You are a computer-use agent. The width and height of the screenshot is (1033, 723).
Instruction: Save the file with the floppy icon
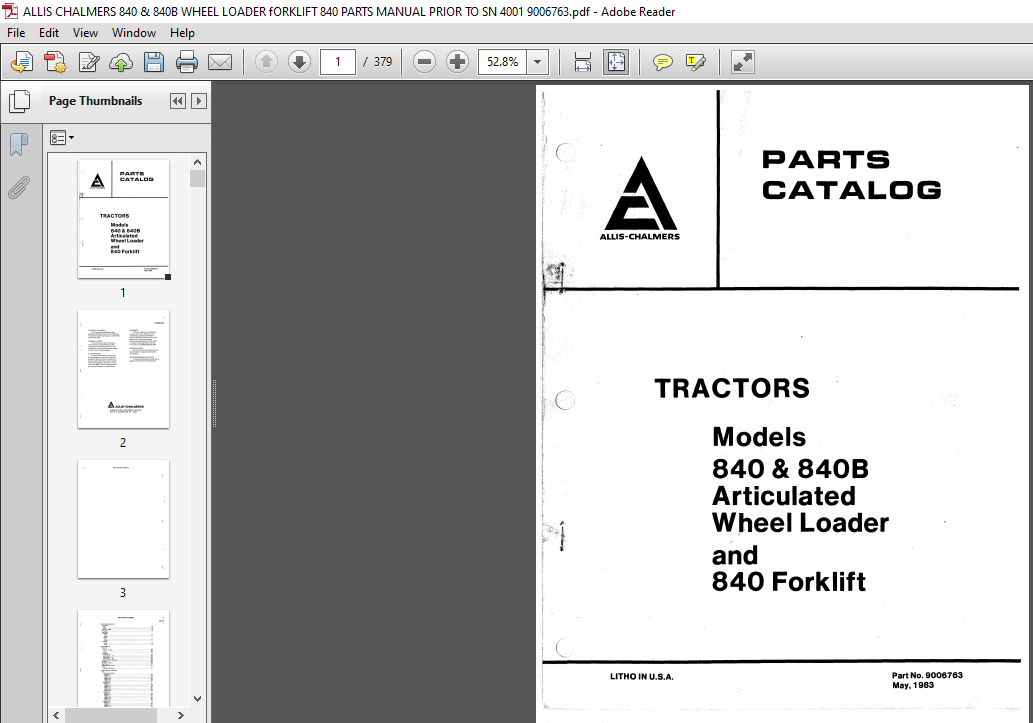pyautogui.click(x=154, y=62)
